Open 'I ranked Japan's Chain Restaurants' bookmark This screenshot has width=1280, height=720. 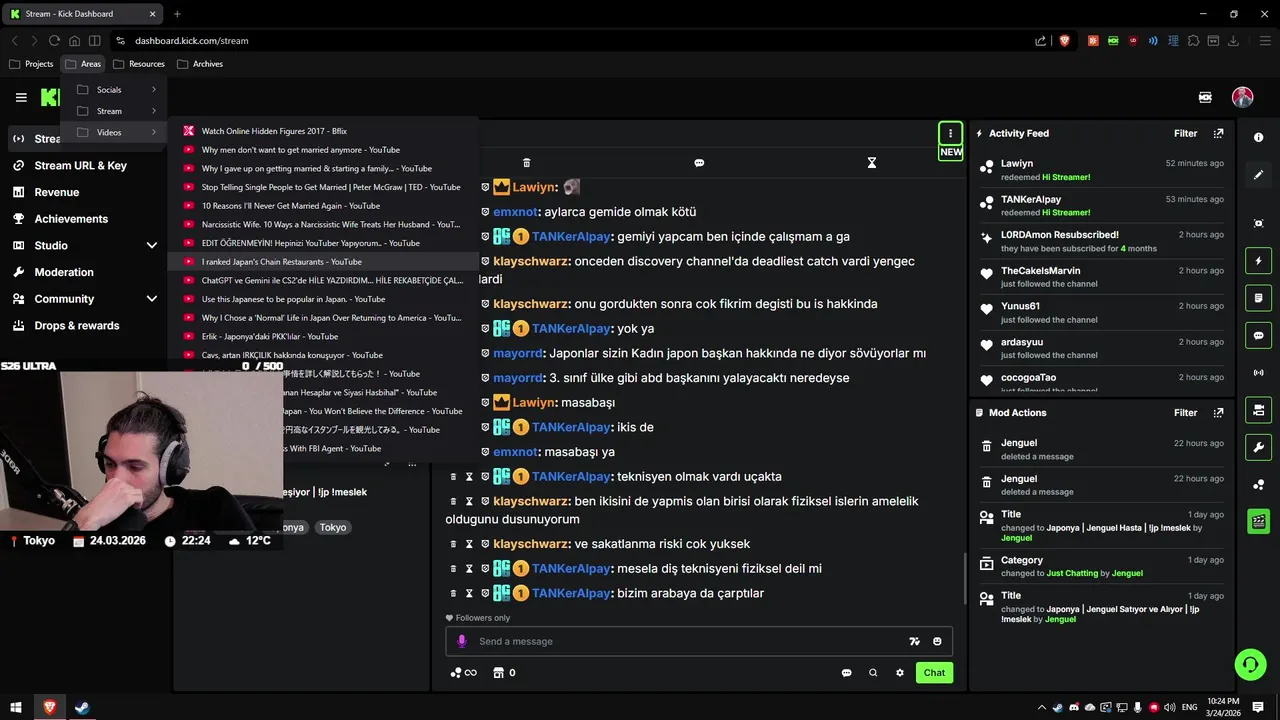[x=322, y=262]
